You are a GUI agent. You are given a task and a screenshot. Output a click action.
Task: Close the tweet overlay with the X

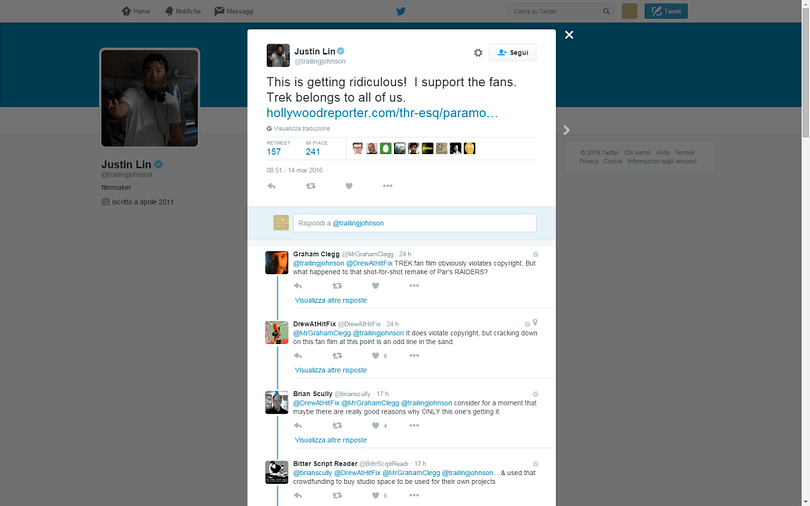569,35
